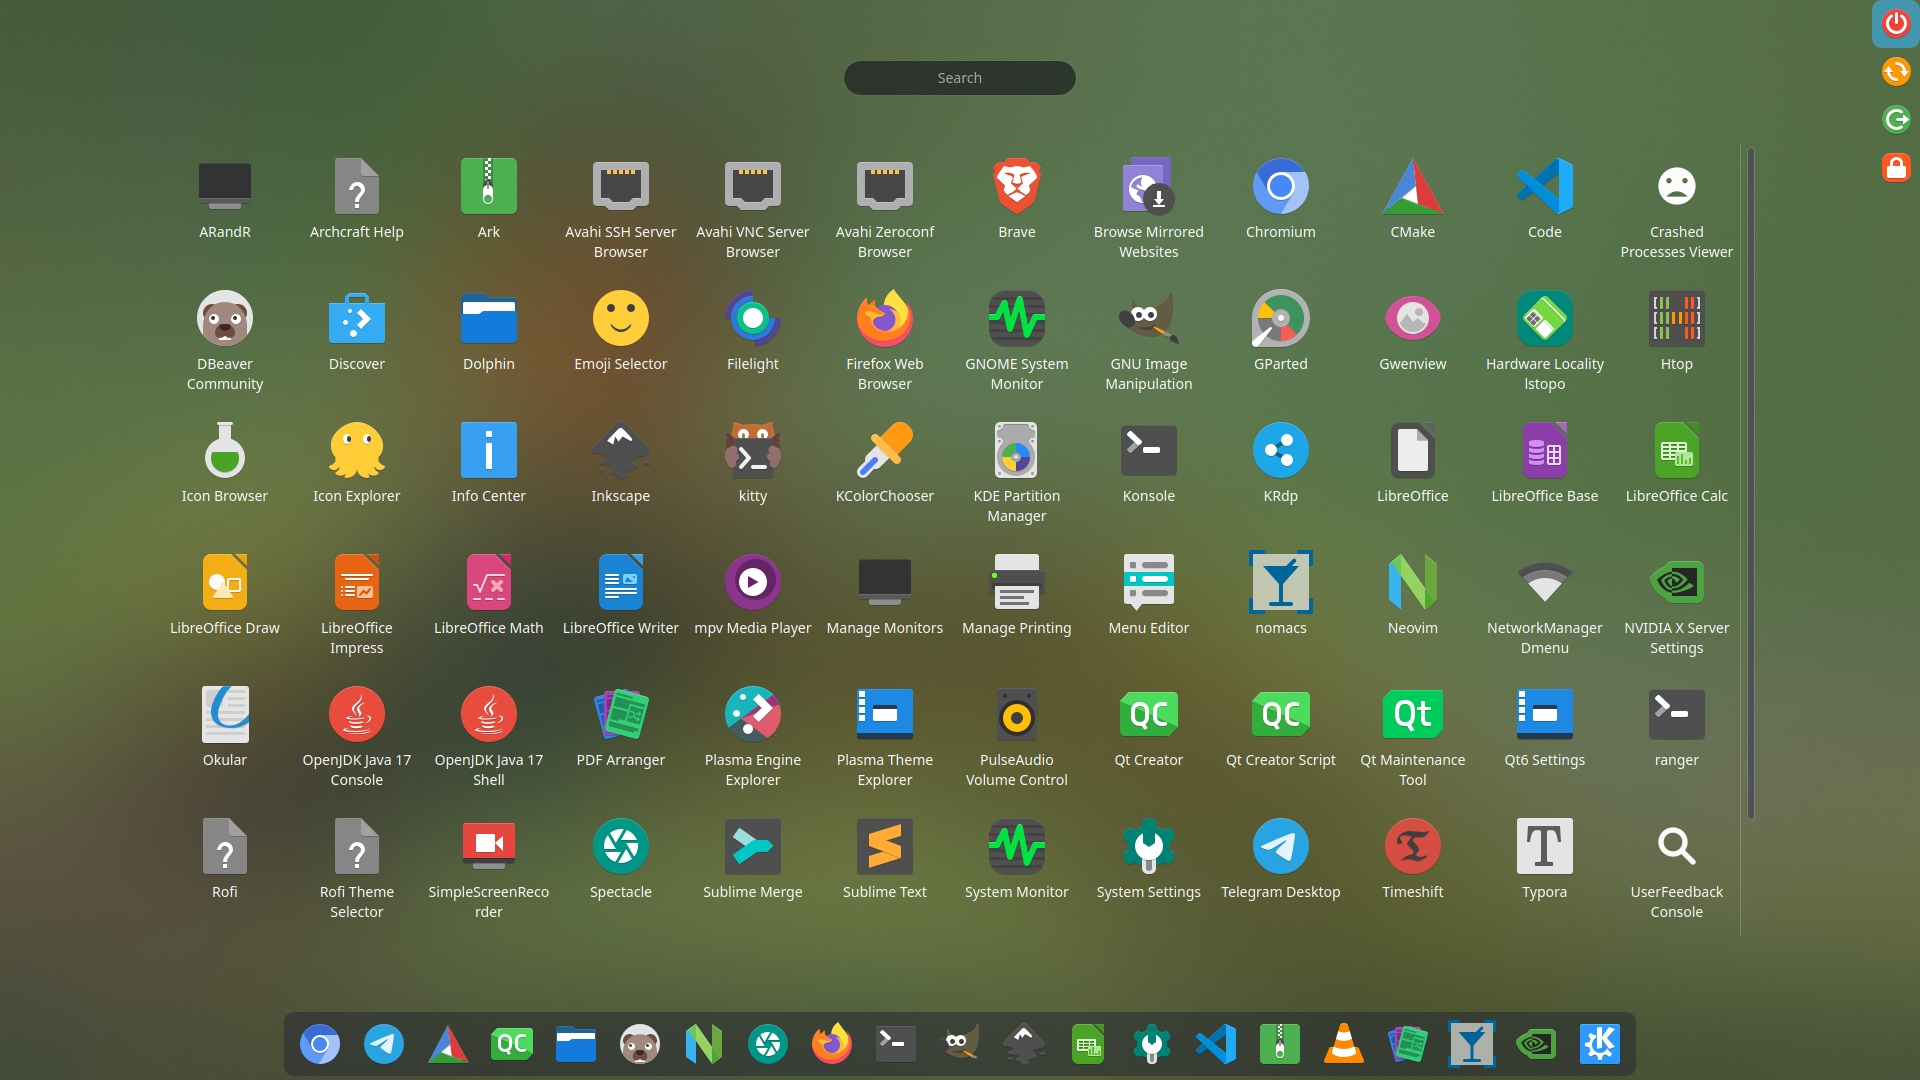The height and width of the screenshot is (1080, 1920).
Task: Open PDF Arranger in the grid
Action: 621,728
